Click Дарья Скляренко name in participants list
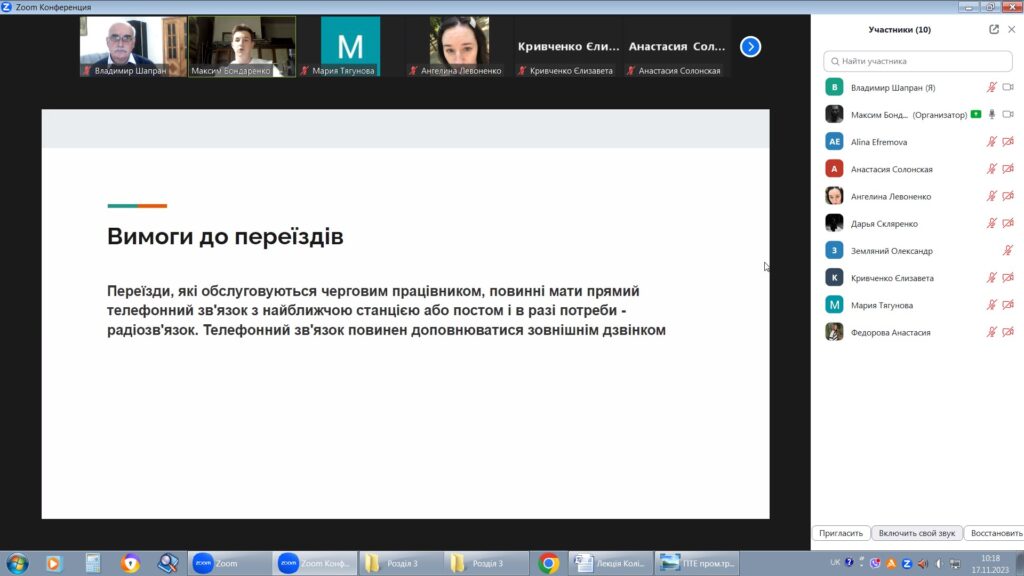This screenshot has height=576, width=1024. (x=884, y=223)
